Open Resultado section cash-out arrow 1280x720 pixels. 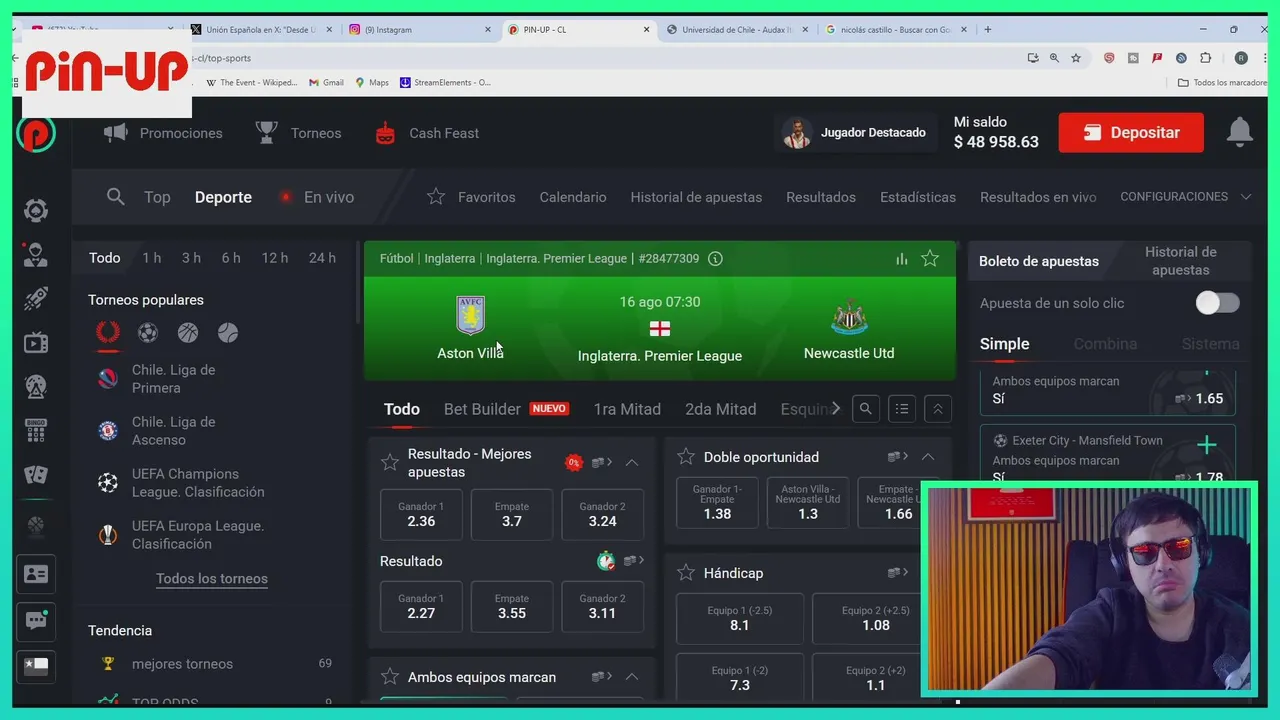634,561
